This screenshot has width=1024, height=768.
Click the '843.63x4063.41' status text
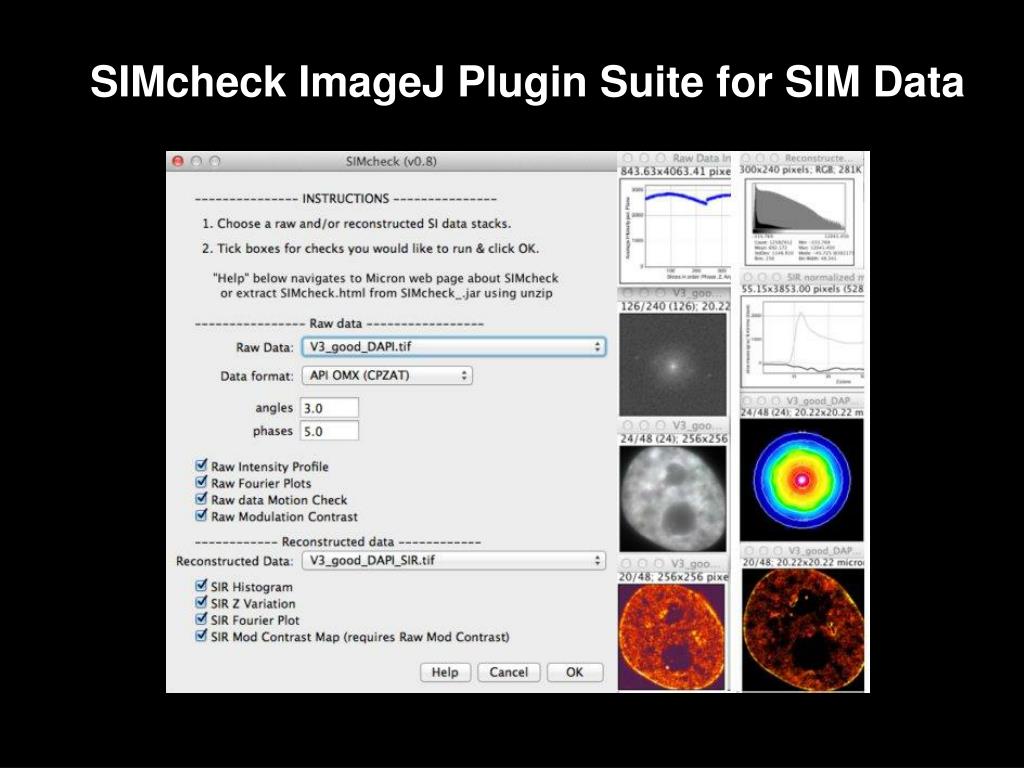[x=675, y=171]
